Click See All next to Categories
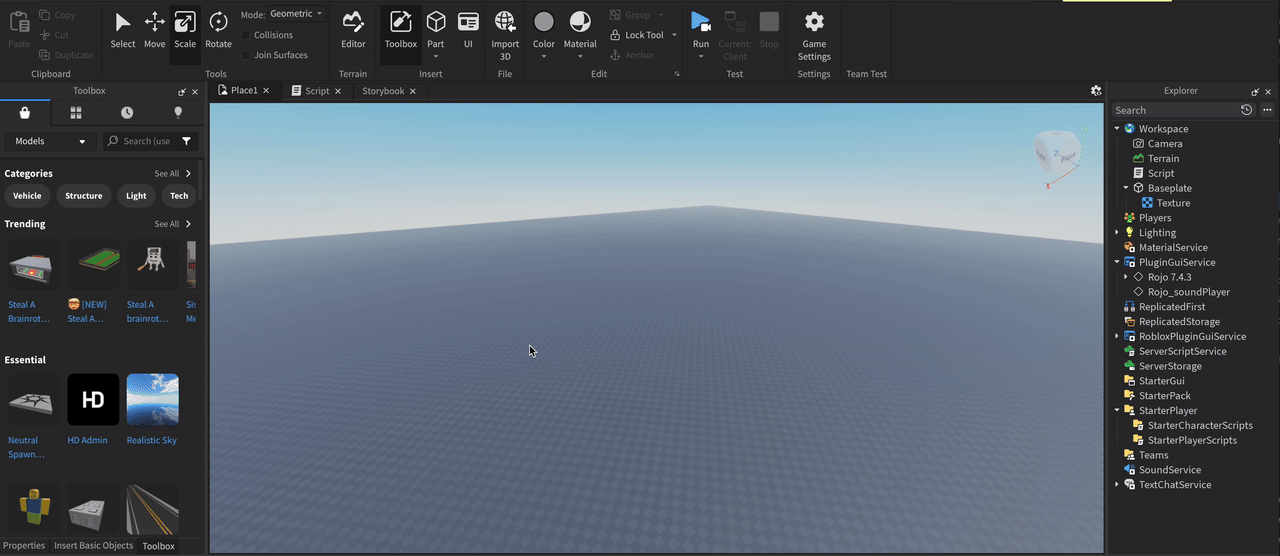The image size is (1280, 556). pos(172,174)
